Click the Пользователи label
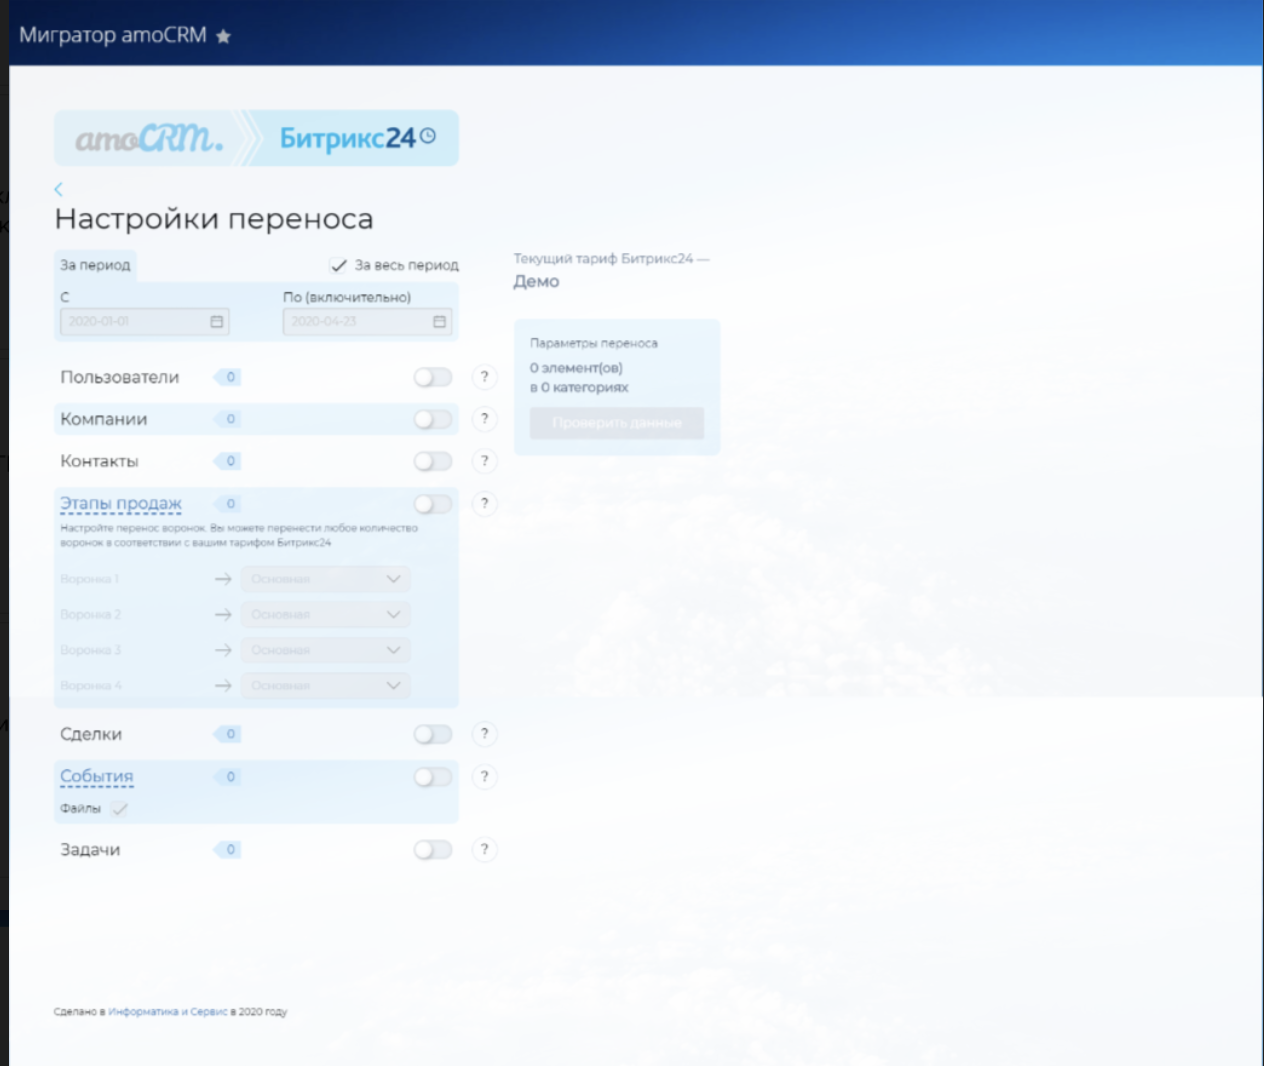1264x1066 pixels. click(x=120, y=377)
